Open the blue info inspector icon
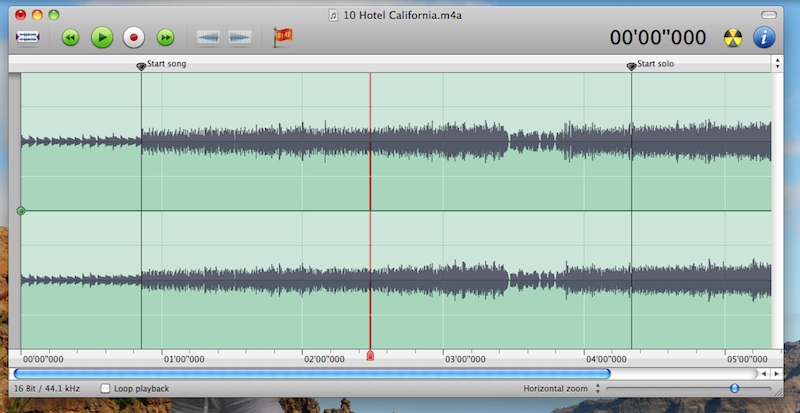The height and width of the screenshot is (413, 800). [x=764, y=38]
